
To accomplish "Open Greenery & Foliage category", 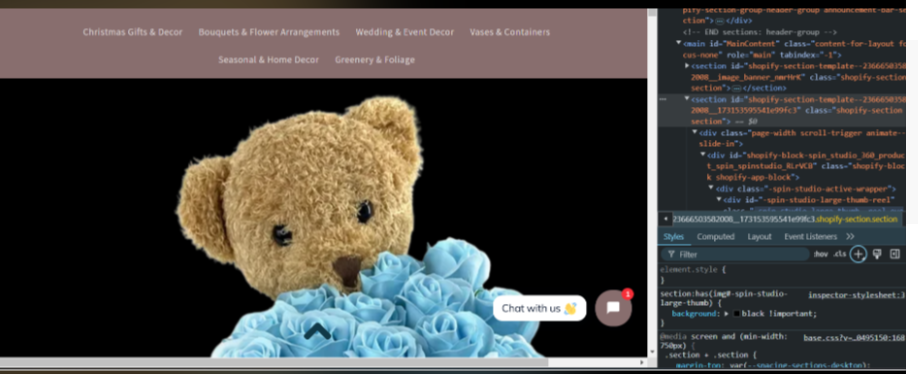I will (x=375, y=60).
